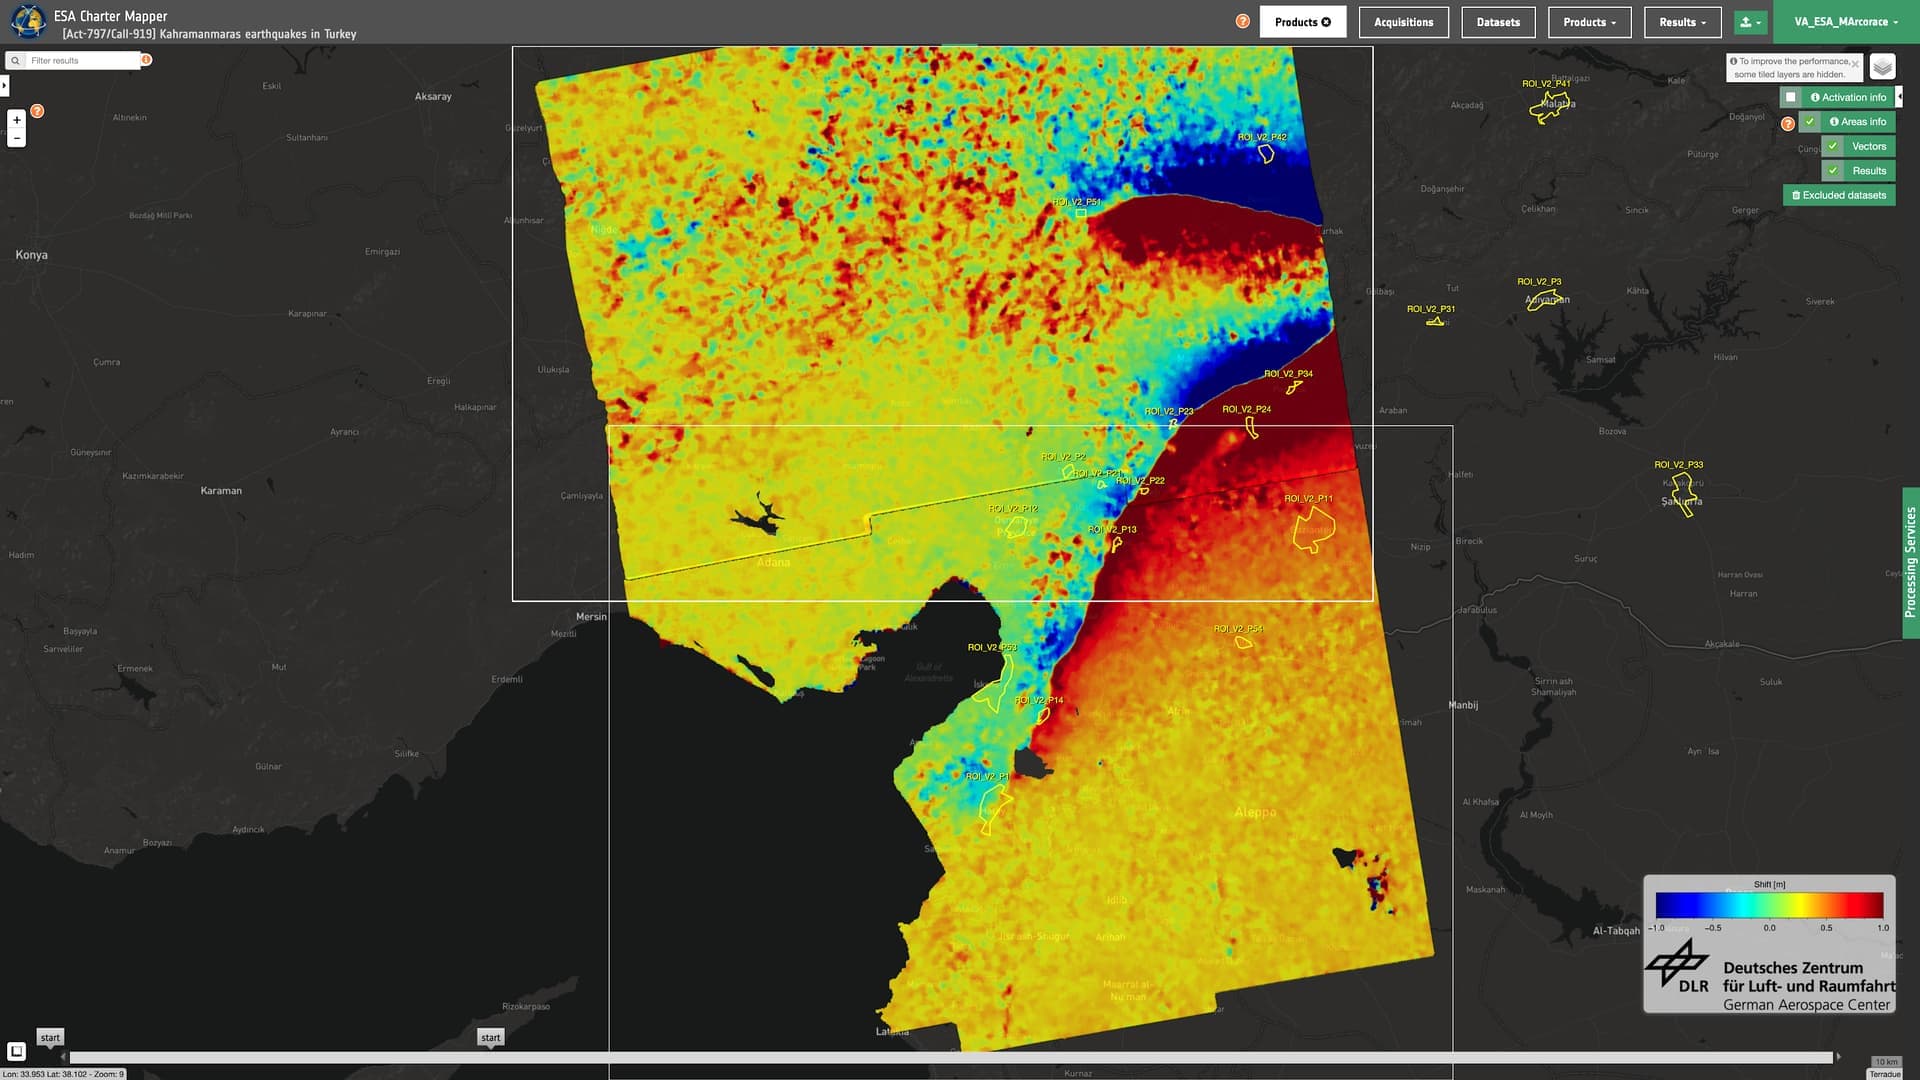The height and width of the screenshot is (1080, 1920).
Task: Click help icon left of Products tab
Action: pos(1242,21)
